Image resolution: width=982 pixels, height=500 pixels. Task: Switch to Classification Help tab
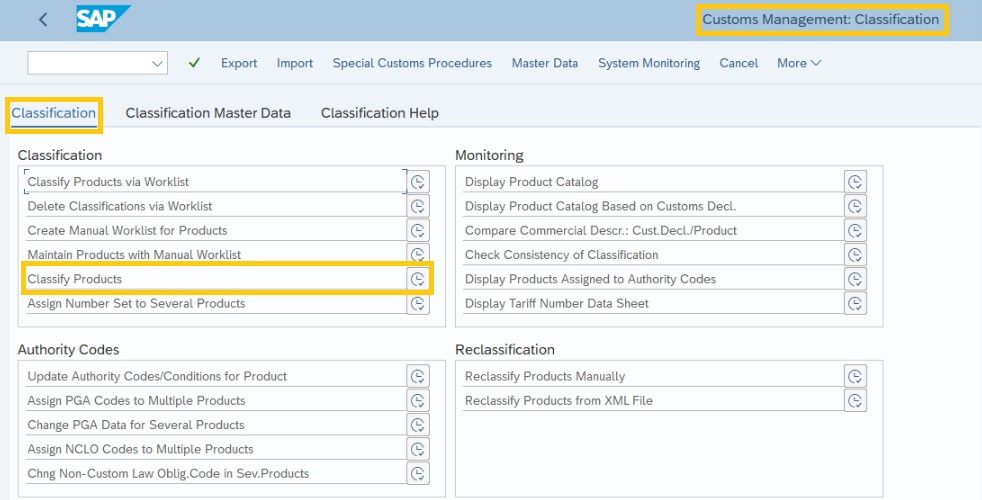pos(380,113)
